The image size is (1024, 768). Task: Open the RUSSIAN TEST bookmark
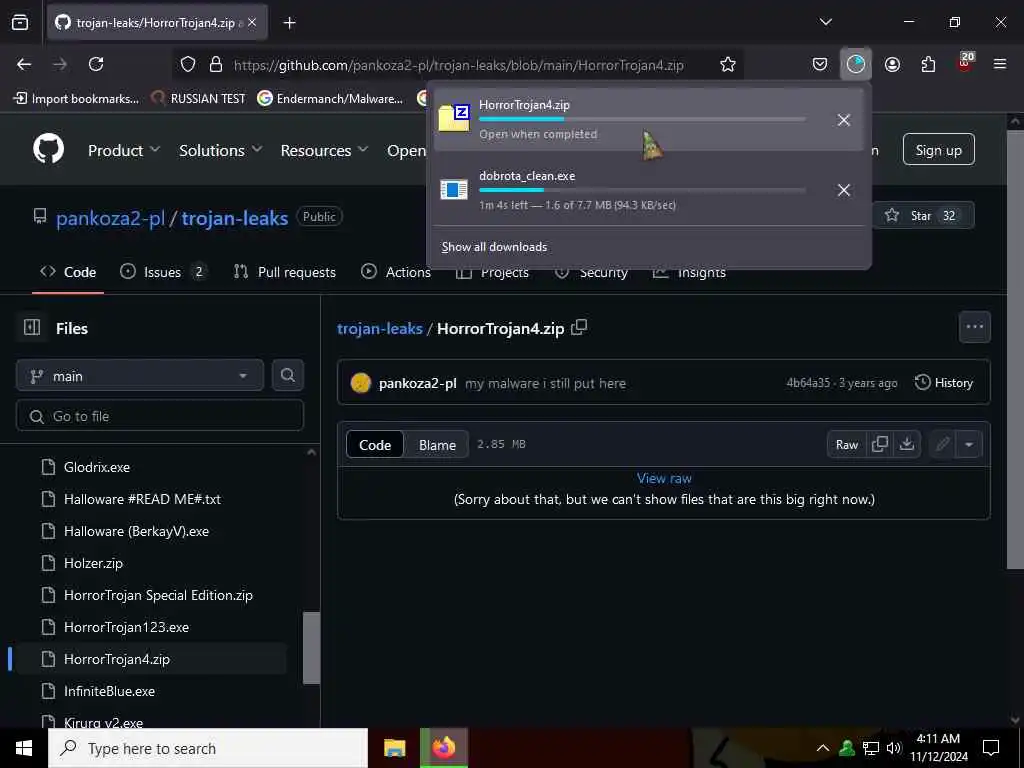(x=198, y=99)
